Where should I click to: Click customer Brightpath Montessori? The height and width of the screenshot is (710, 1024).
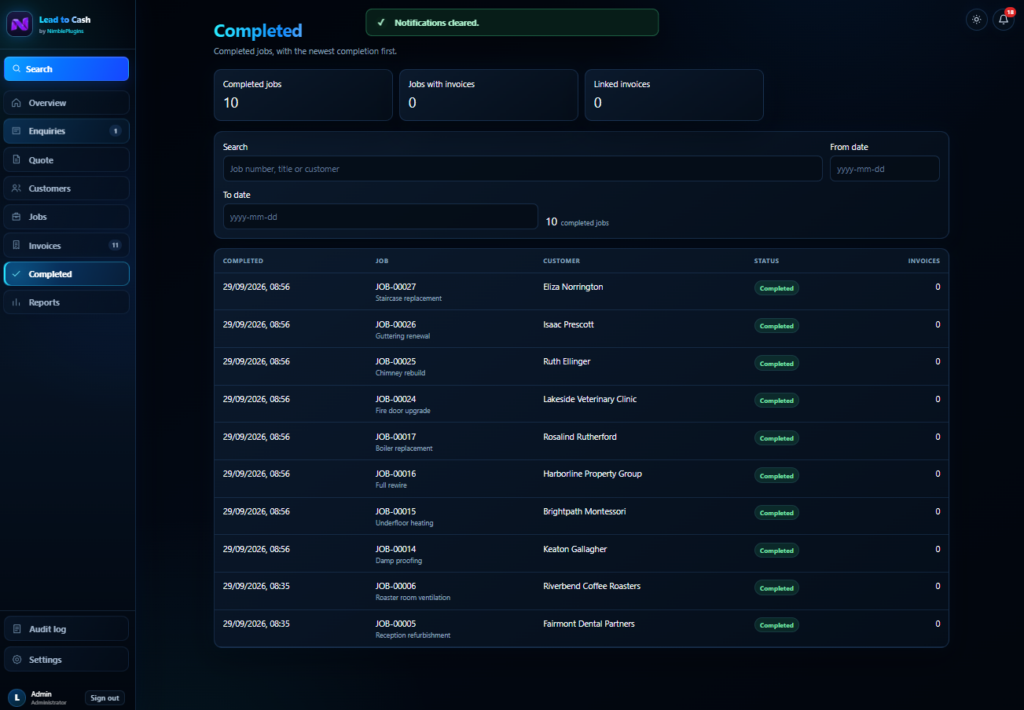(x=584, y=511)
